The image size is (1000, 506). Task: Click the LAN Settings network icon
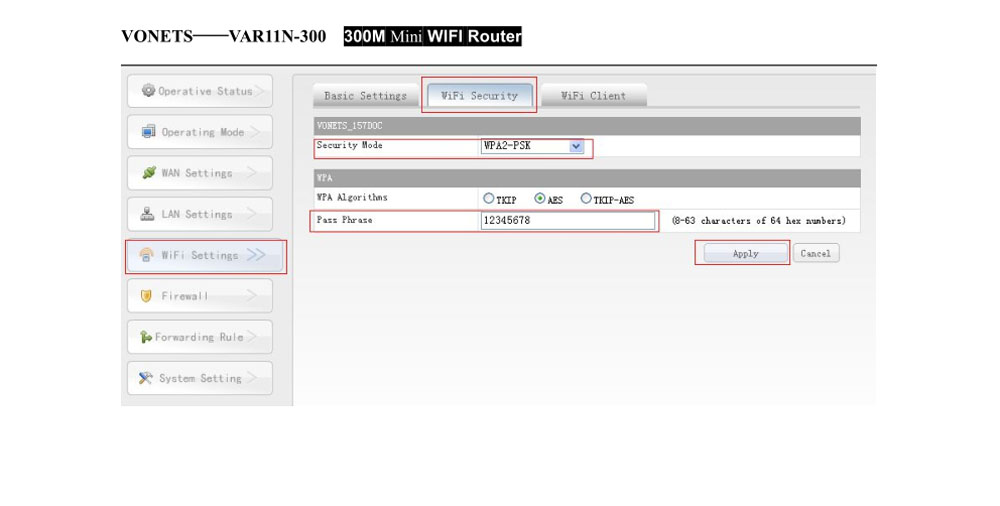pos(147,214)
